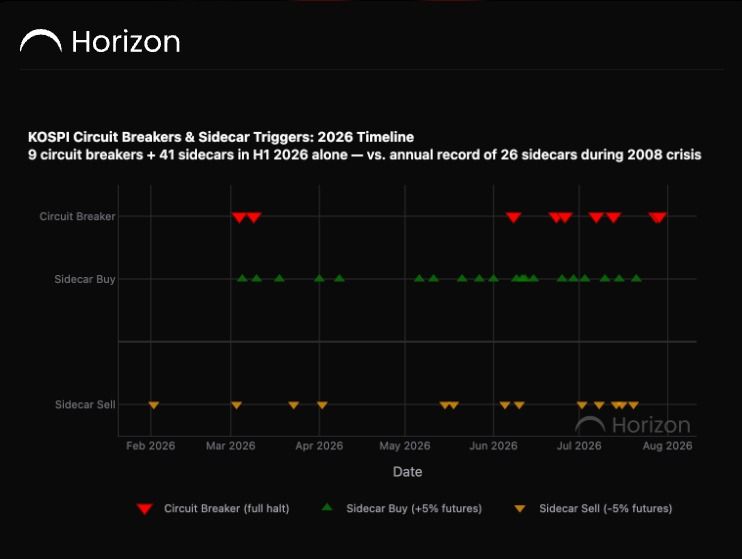Click the orange triangle legend icon
This screenshot has width=742, height=559.
[x=520, y=509]
